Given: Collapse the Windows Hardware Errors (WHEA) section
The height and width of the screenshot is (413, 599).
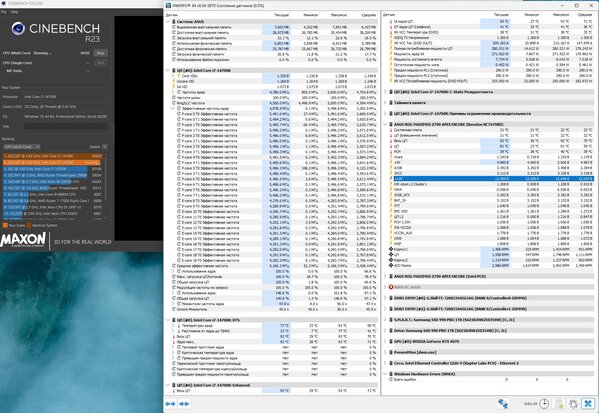Looking at the screenshot, I should [385, 374].
